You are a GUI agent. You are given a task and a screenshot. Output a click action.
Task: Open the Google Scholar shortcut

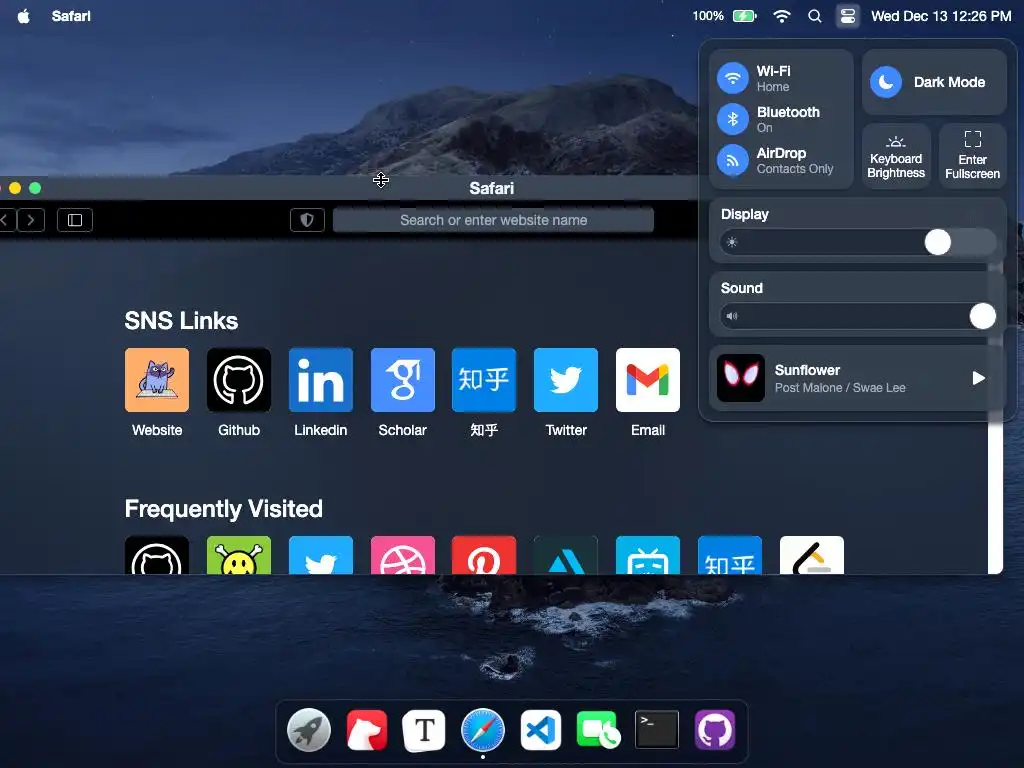[x=402, y=380]
